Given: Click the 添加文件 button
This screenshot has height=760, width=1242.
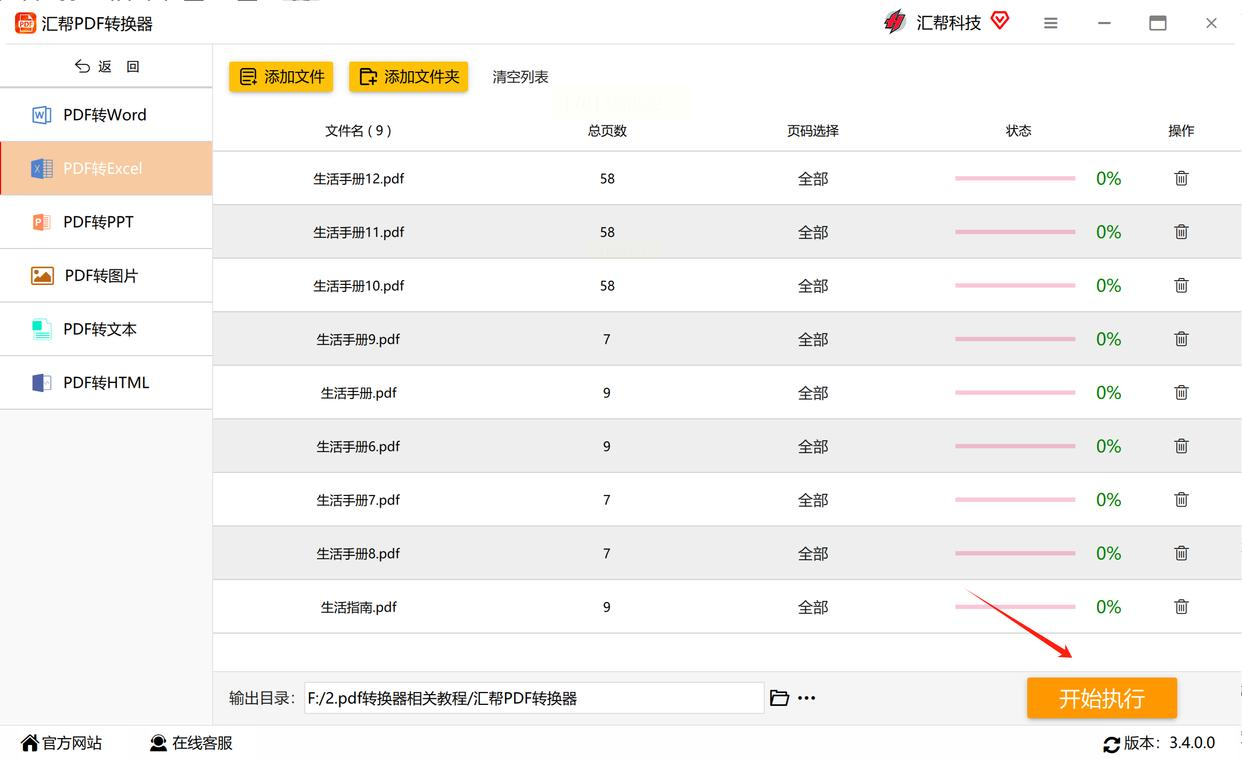Looking at the screenshot, I should coord(281,77).
